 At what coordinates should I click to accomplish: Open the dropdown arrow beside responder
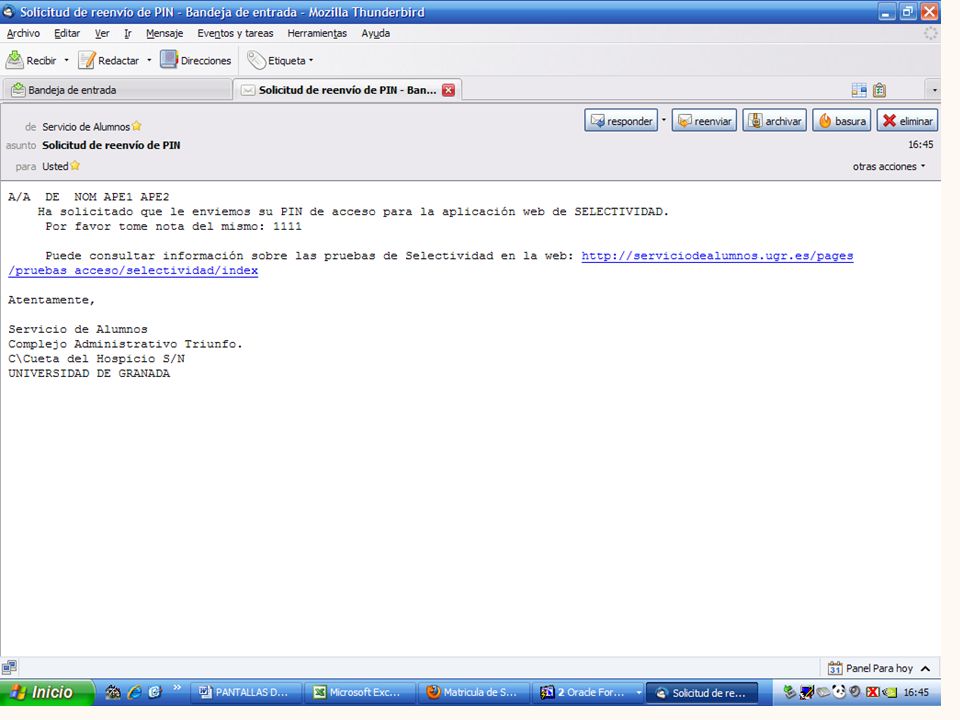[x=664, y=121]
